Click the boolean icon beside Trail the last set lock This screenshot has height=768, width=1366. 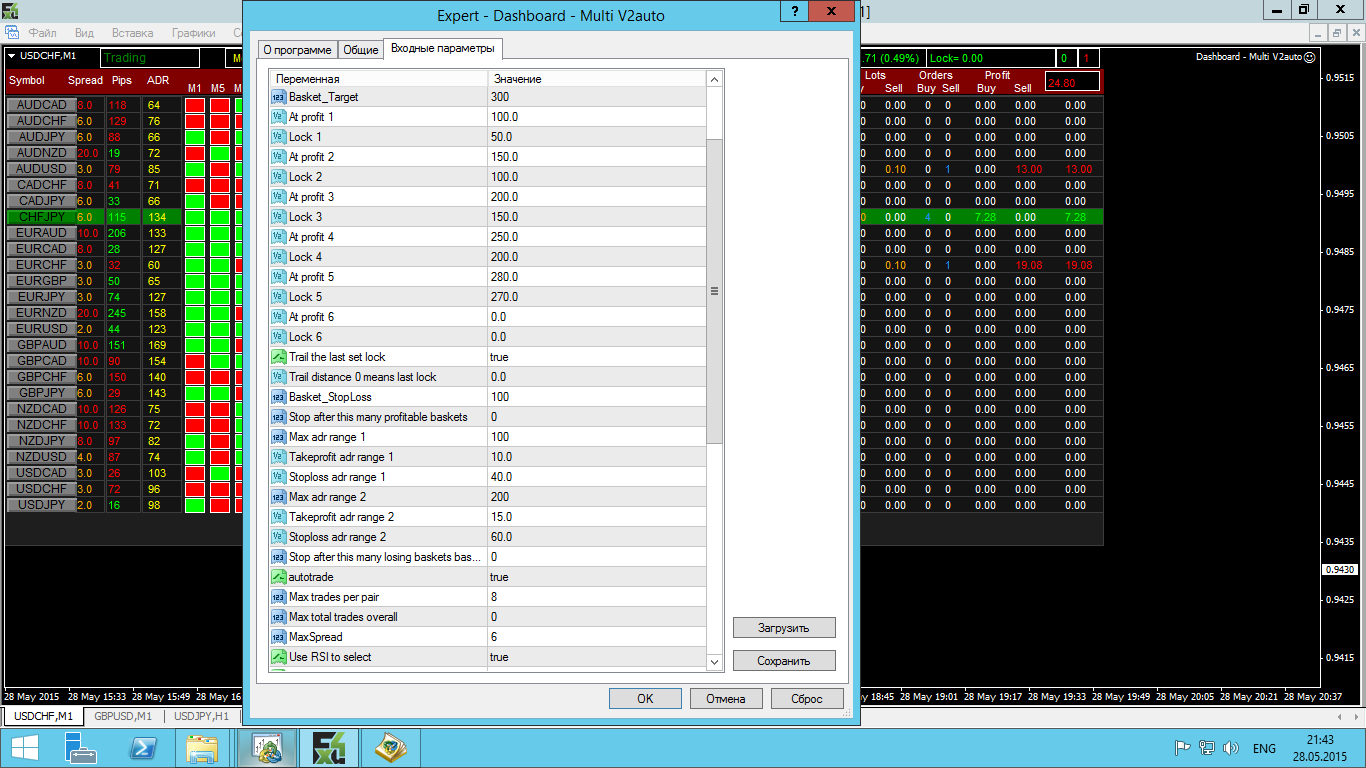(279, 357)
